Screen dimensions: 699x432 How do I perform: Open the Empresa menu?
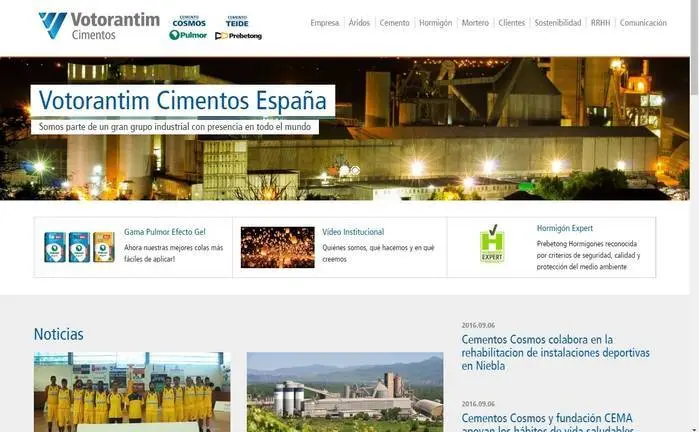point(325,23)
